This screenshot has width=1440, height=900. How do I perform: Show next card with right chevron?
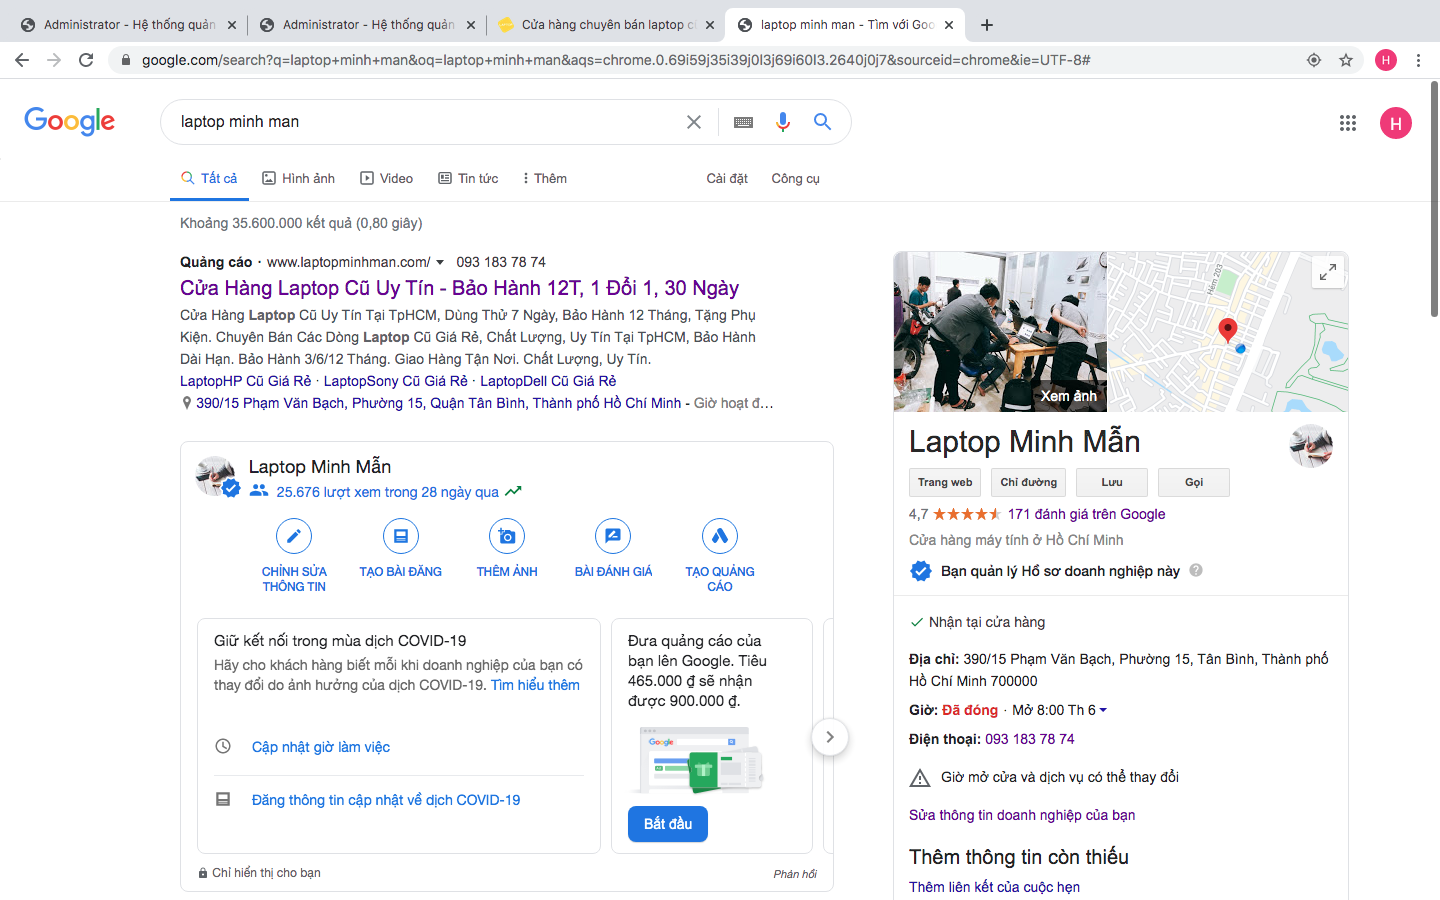tap(830, 737)
